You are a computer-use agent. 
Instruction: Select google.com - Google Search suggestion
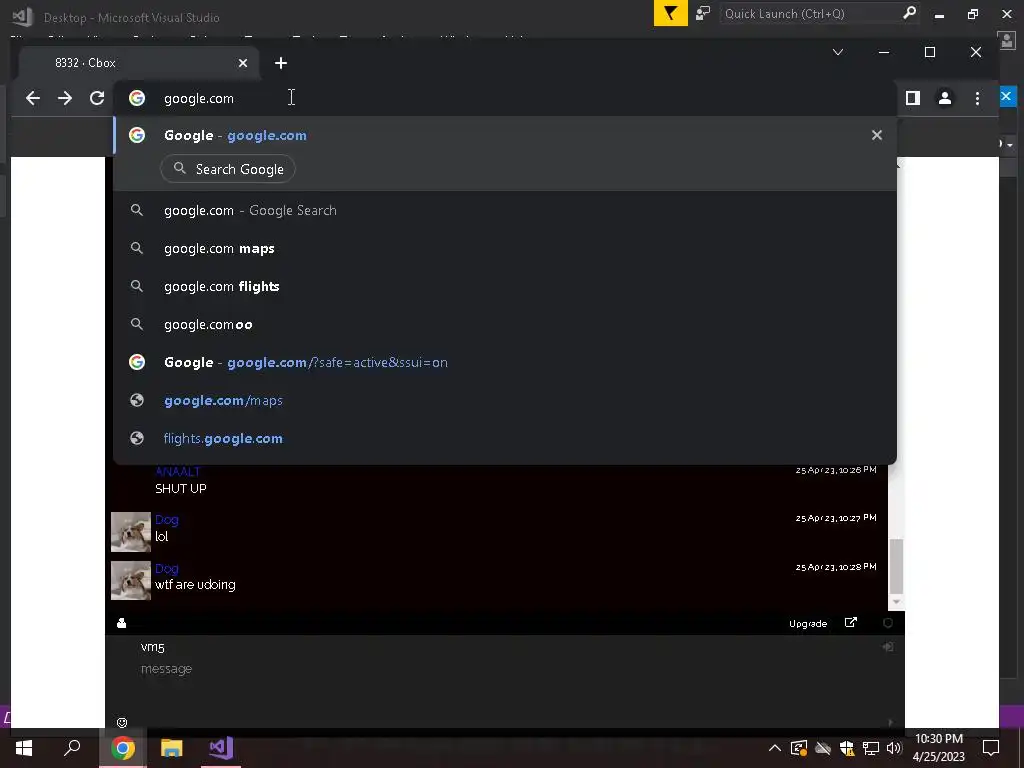(505, 210)
